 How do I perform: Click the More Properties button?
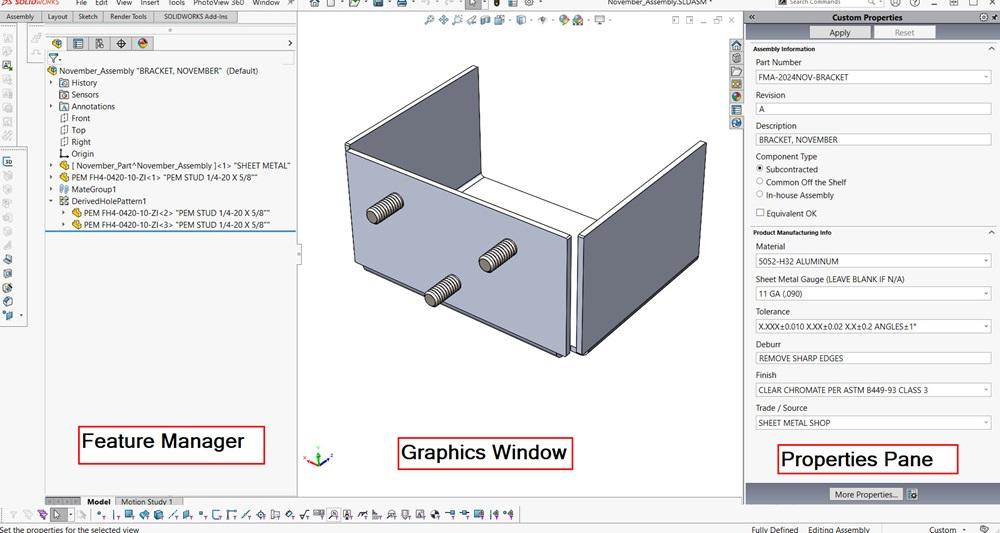click(x=866, y=494)
